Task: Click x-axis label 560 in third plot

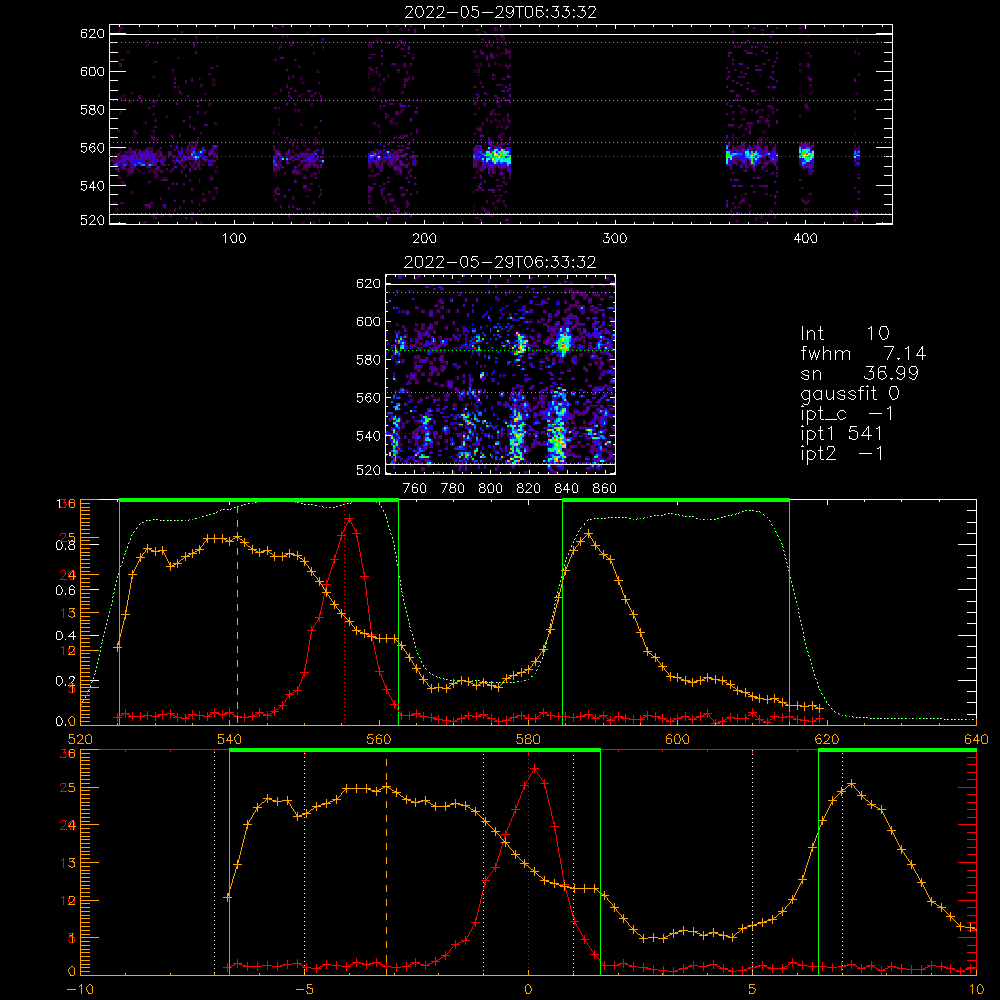Action: (x=379, y=739)
